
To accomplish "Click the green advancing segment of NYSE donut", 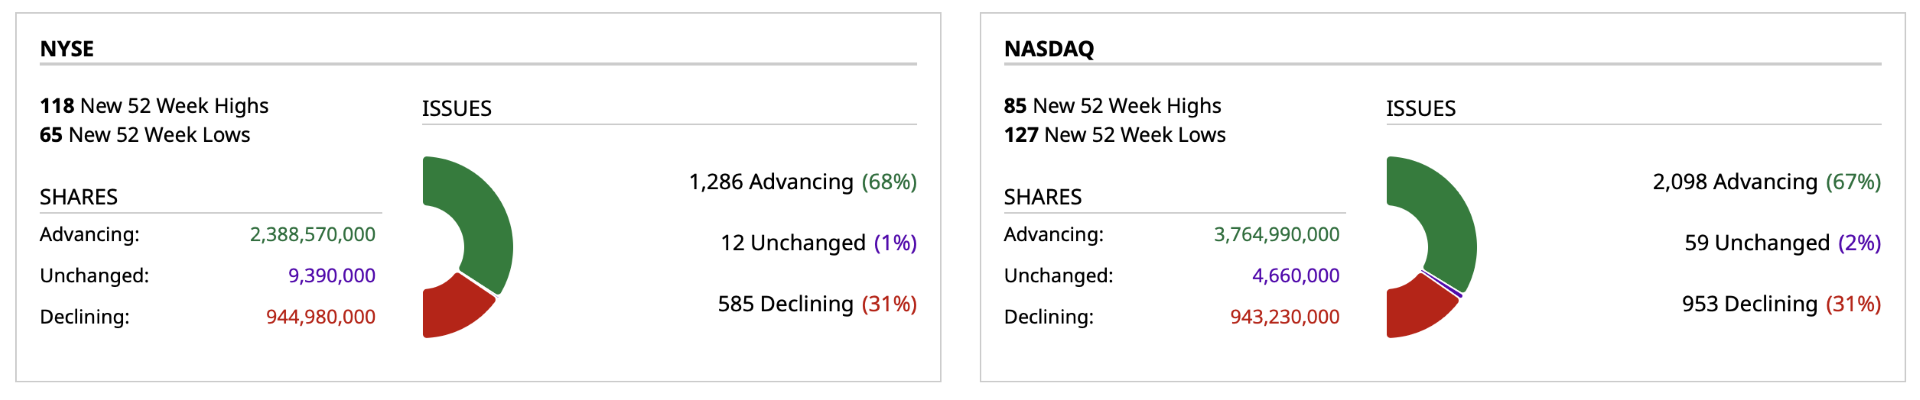I will [485, 220].
